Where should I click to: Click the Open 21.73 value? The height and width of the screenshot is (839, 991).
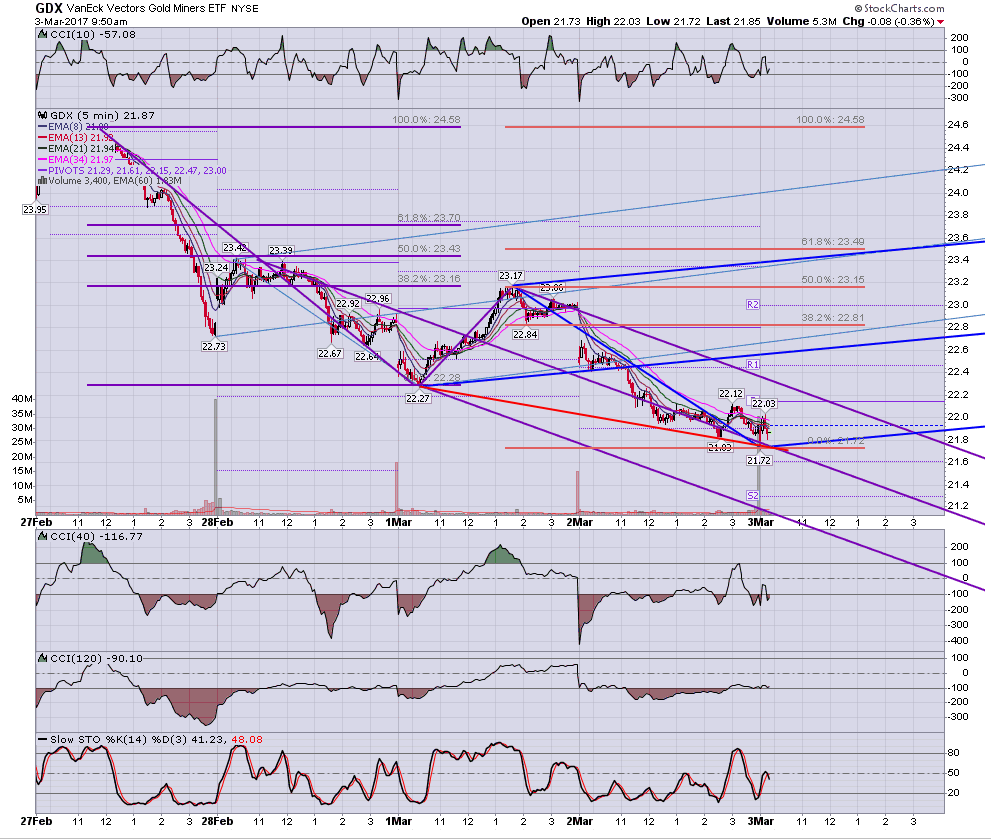[550, 21]
